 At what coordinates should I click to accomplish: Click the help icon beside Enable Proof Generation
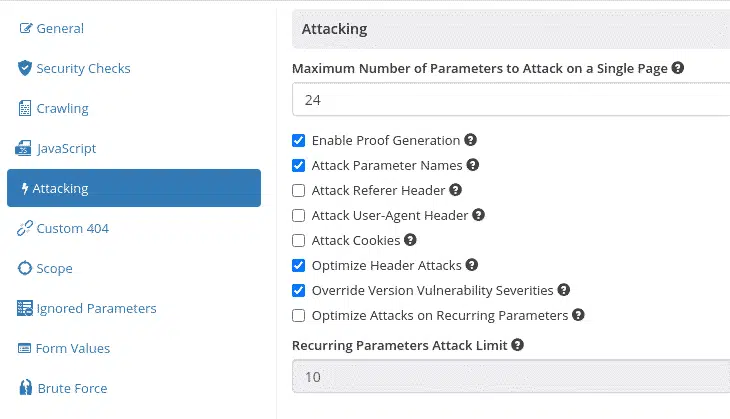pos(471,140)
